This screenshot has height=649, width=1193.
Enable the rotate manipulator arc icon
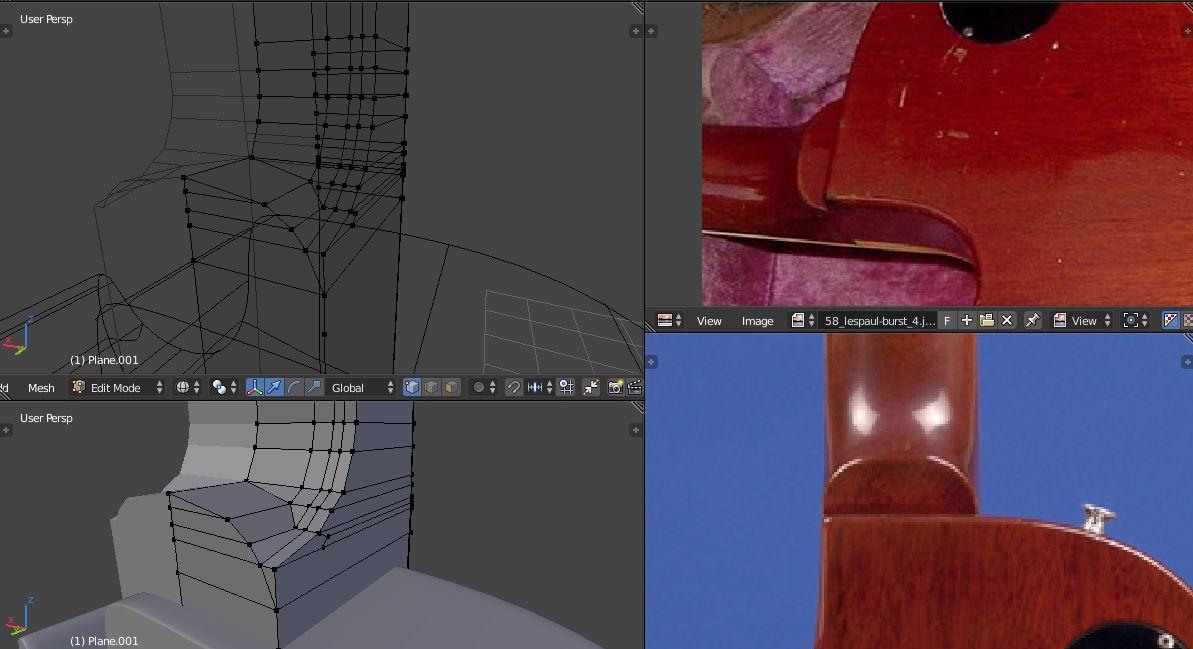point(294,387)
